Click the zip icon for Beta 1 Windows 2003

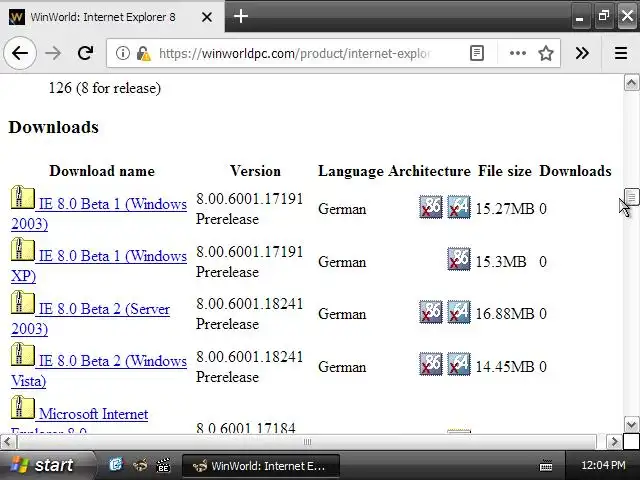22,197
